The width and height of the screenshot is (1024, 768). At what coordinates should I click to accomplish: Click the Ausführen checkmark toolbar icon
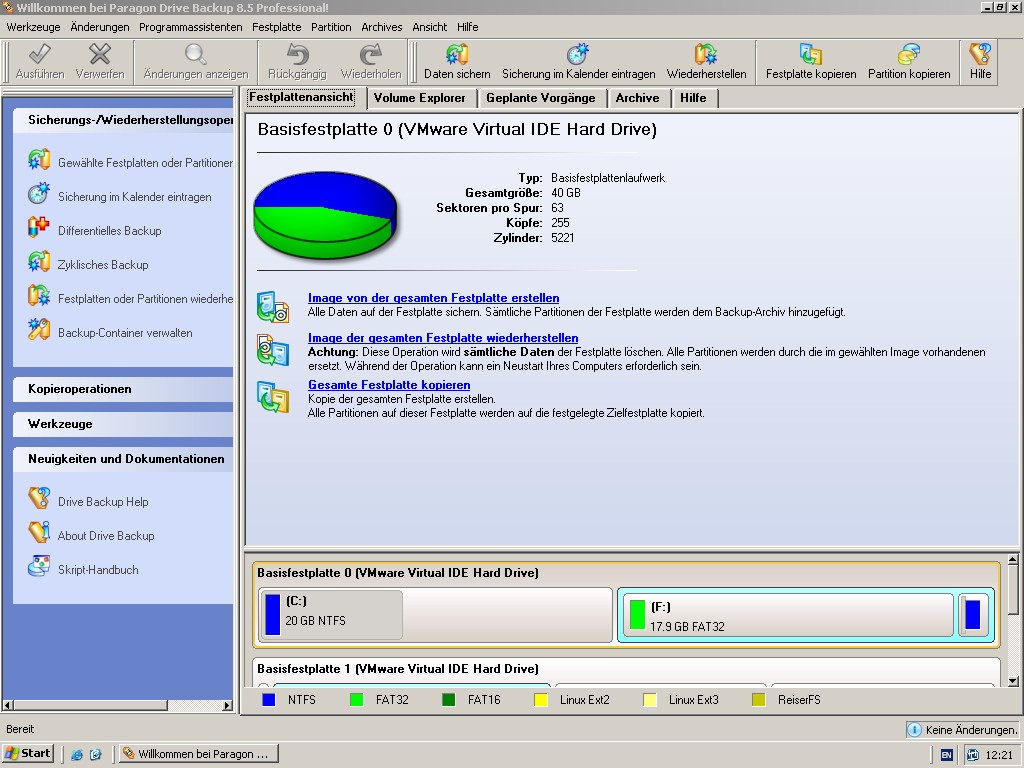pos(40,54)
